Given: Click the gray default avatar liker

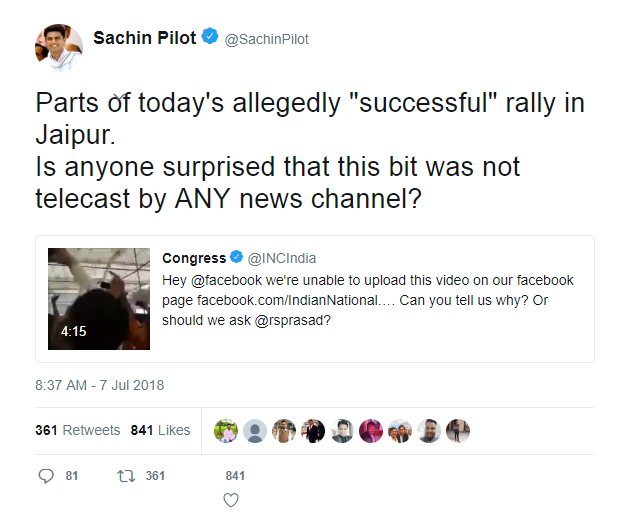Looking at the screenshot, I should pyautogui.click(x=255, y=431).
